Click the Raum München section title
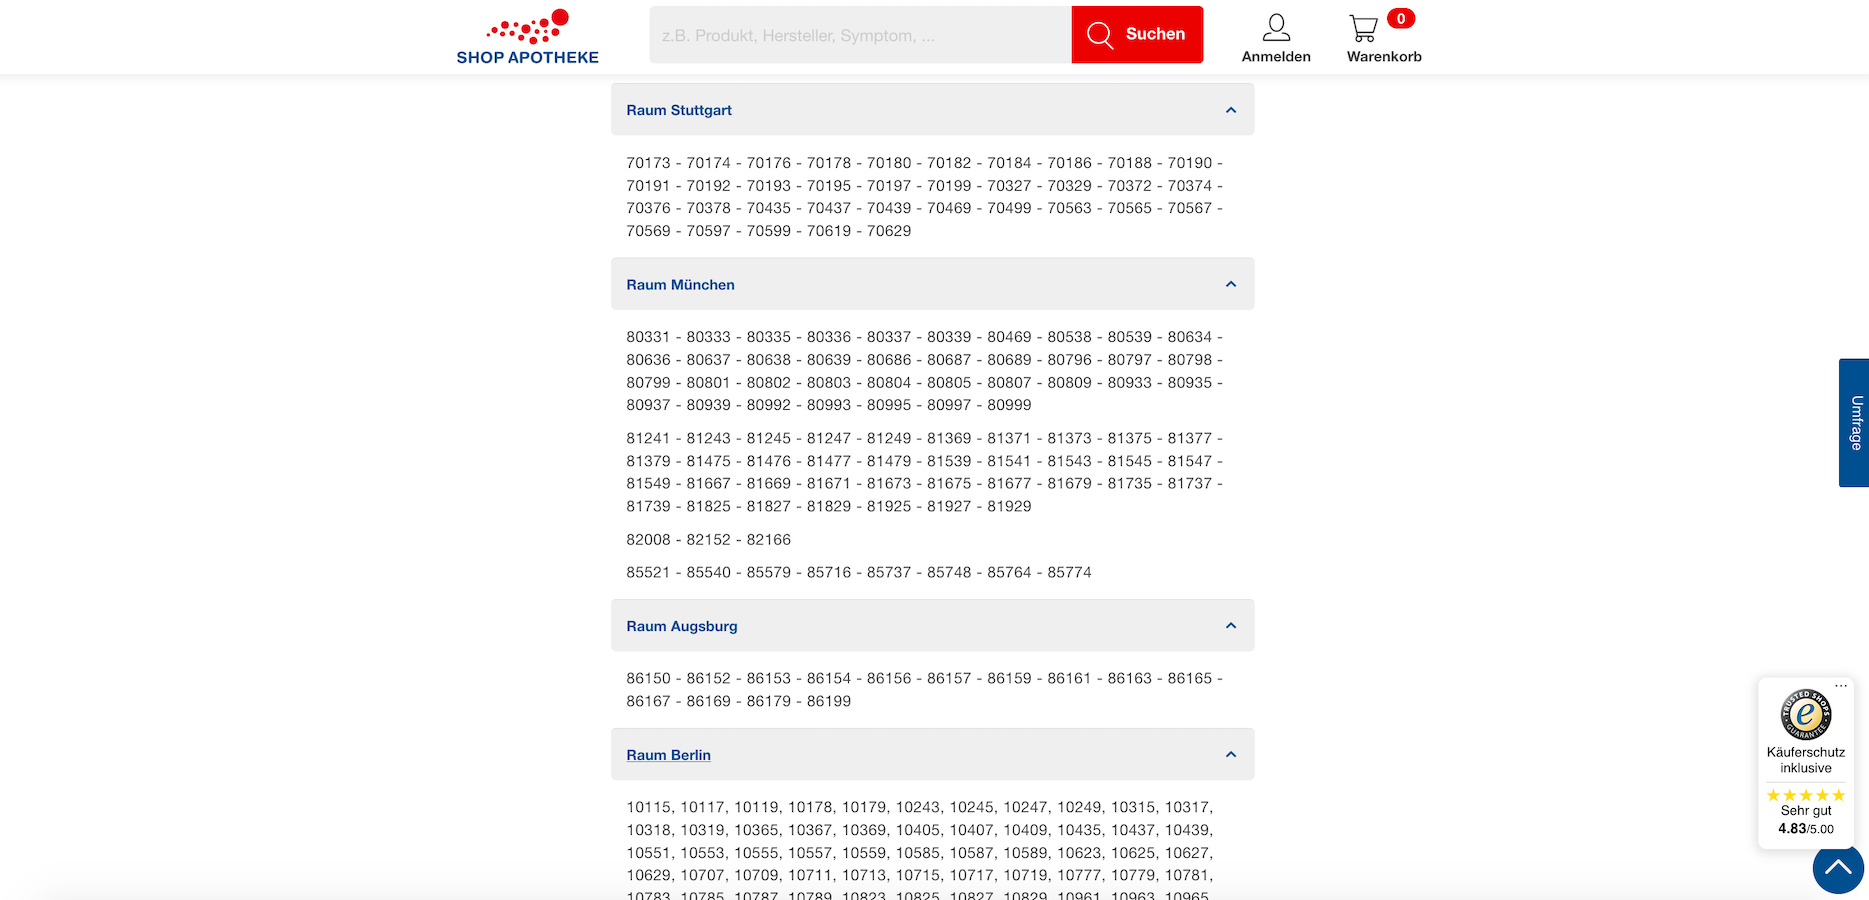1869x900 pixels. pyautogui.click(x=680, y=285)
